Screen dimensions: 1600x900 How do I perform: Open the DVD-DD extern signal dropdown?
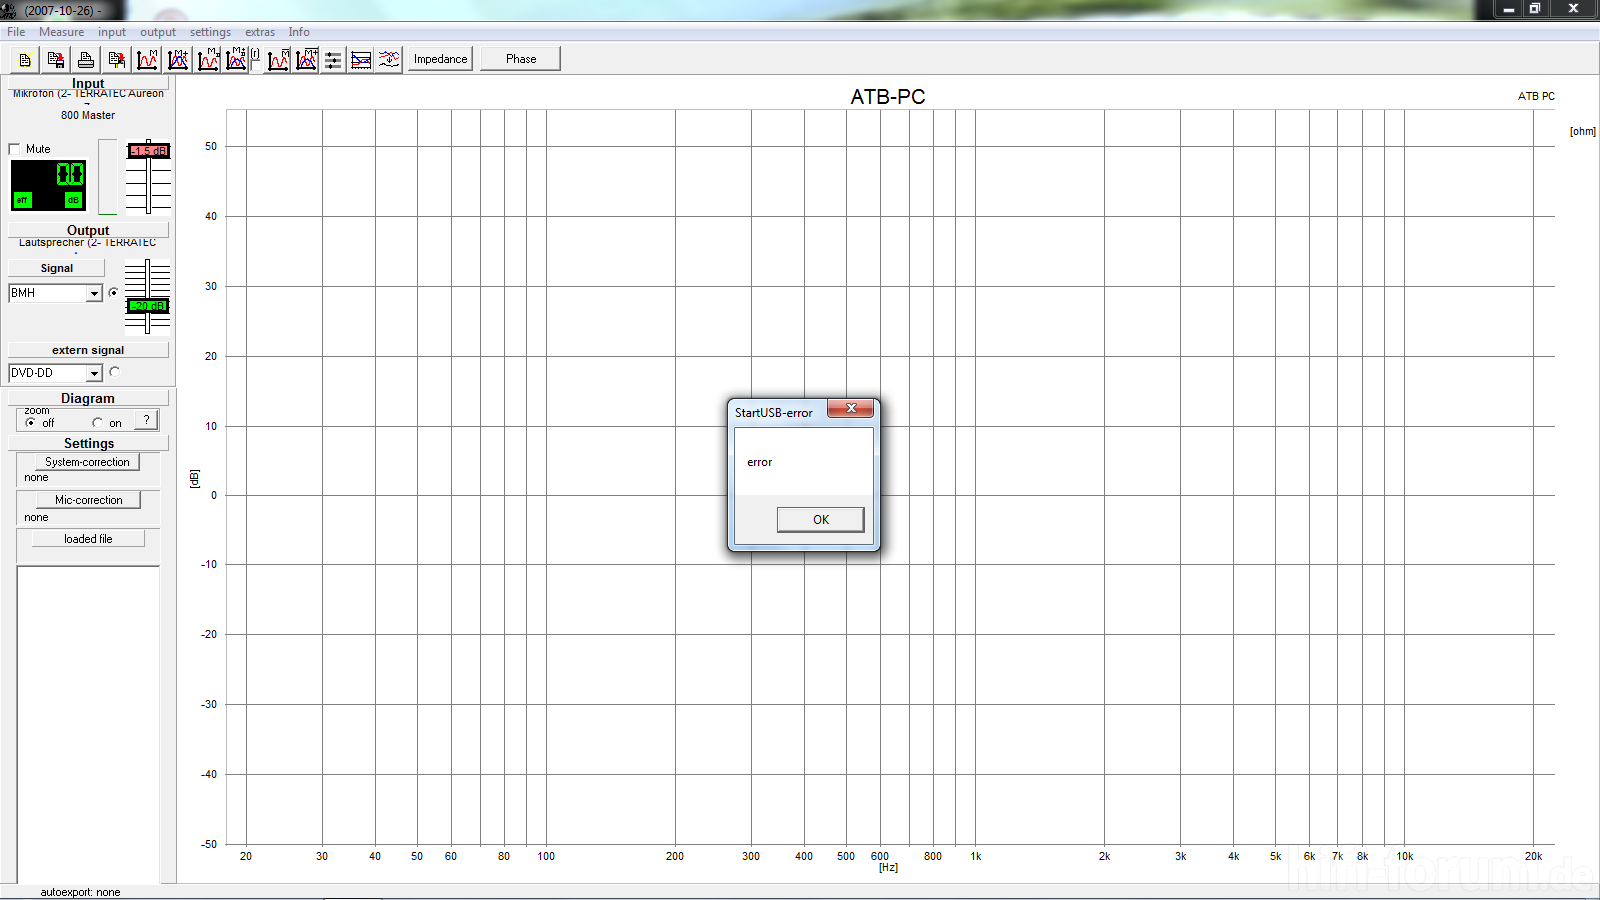(94, 373)
